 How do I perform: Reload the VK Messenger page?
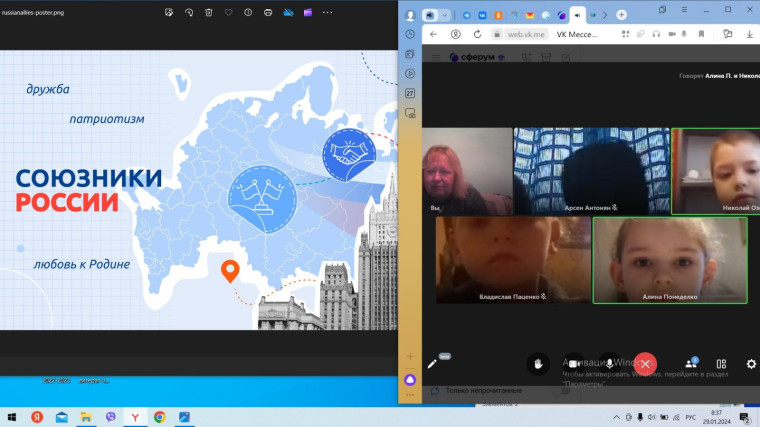[477, 34]
